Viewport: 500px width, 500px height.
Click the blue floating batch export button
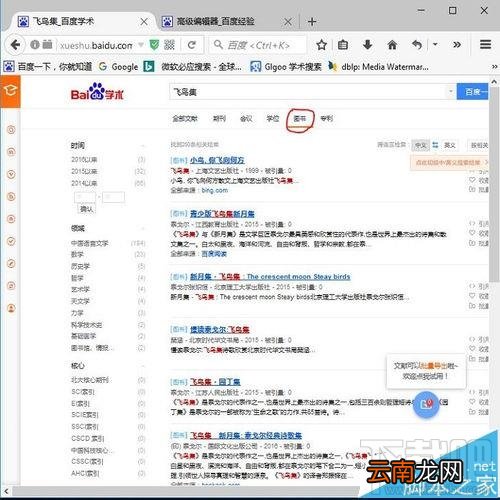tap(426, 404)
